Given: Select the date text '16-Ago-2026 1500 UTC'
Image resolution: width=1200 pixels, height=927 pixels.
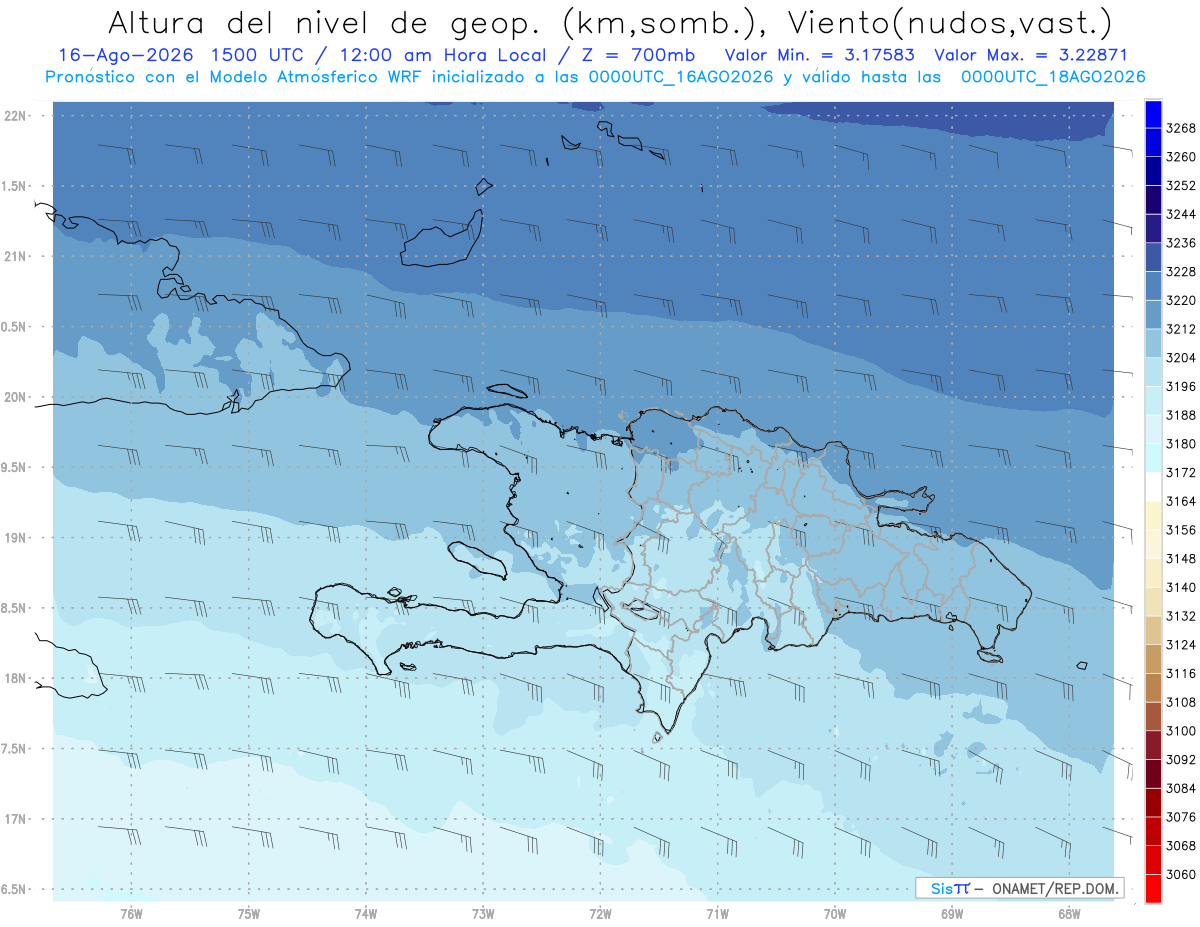Looking at the screenshot, I should [176, 56].
